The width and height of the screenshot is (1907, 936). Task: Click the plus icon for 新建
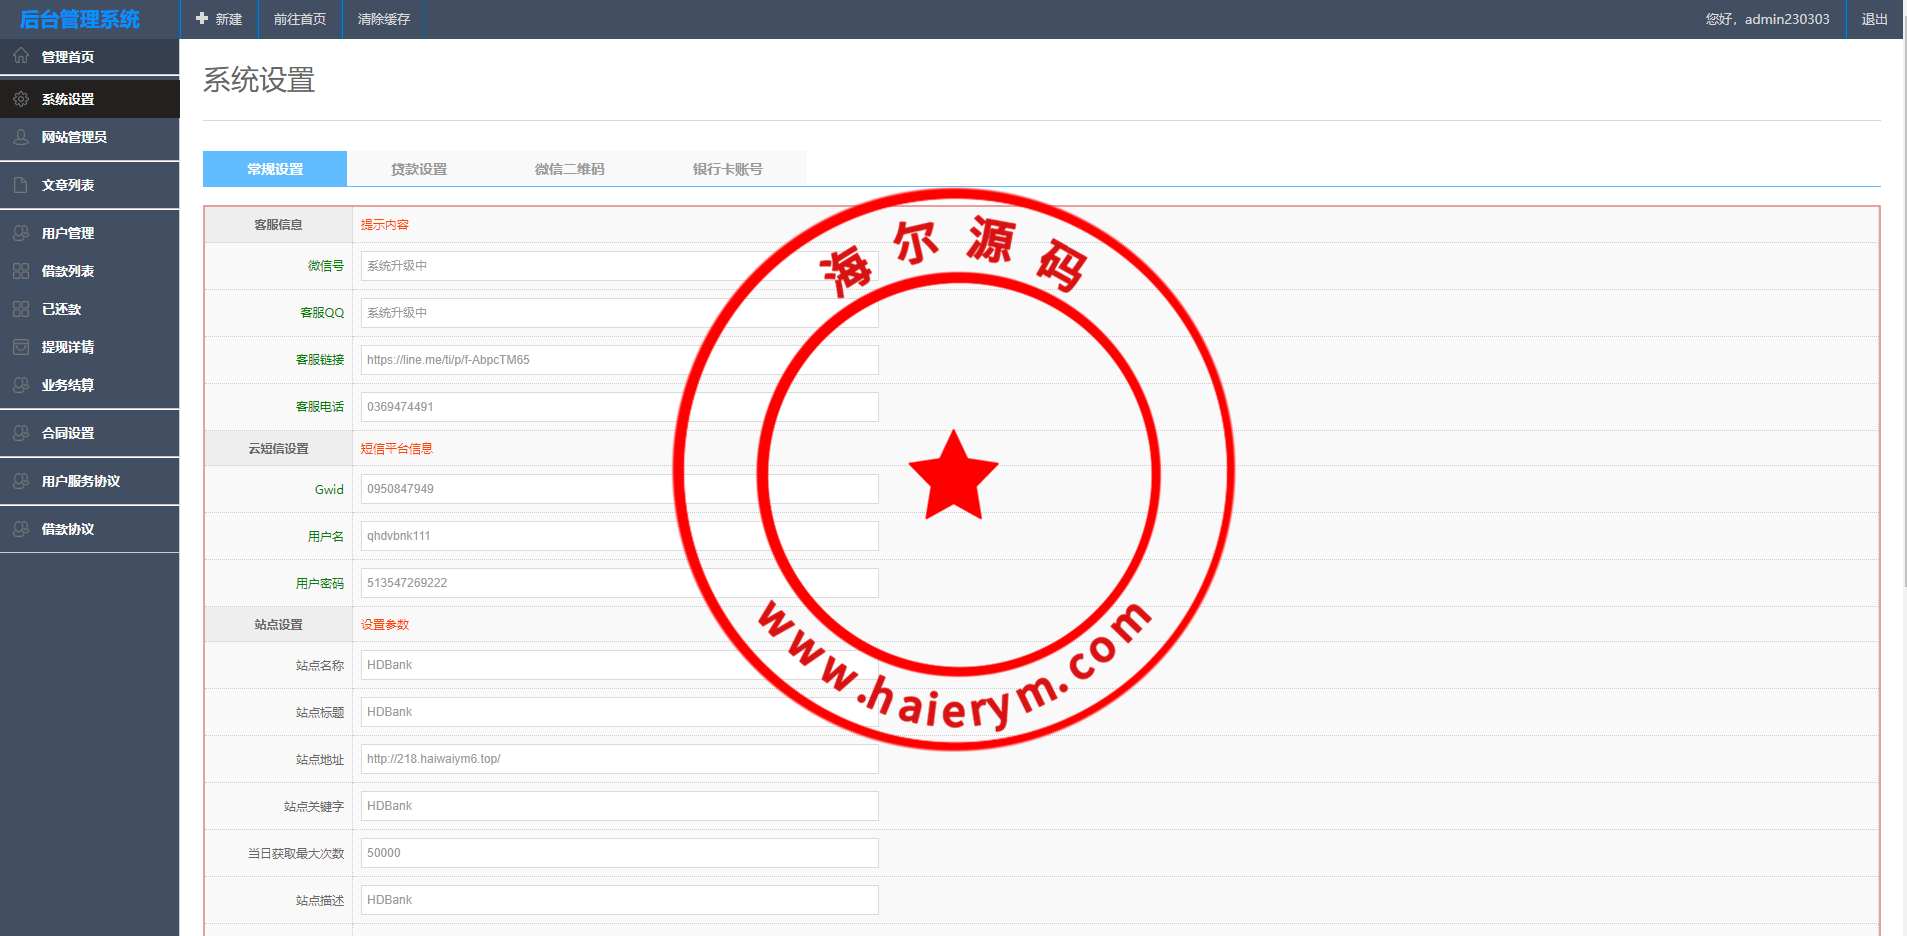[x=202, y=19]
